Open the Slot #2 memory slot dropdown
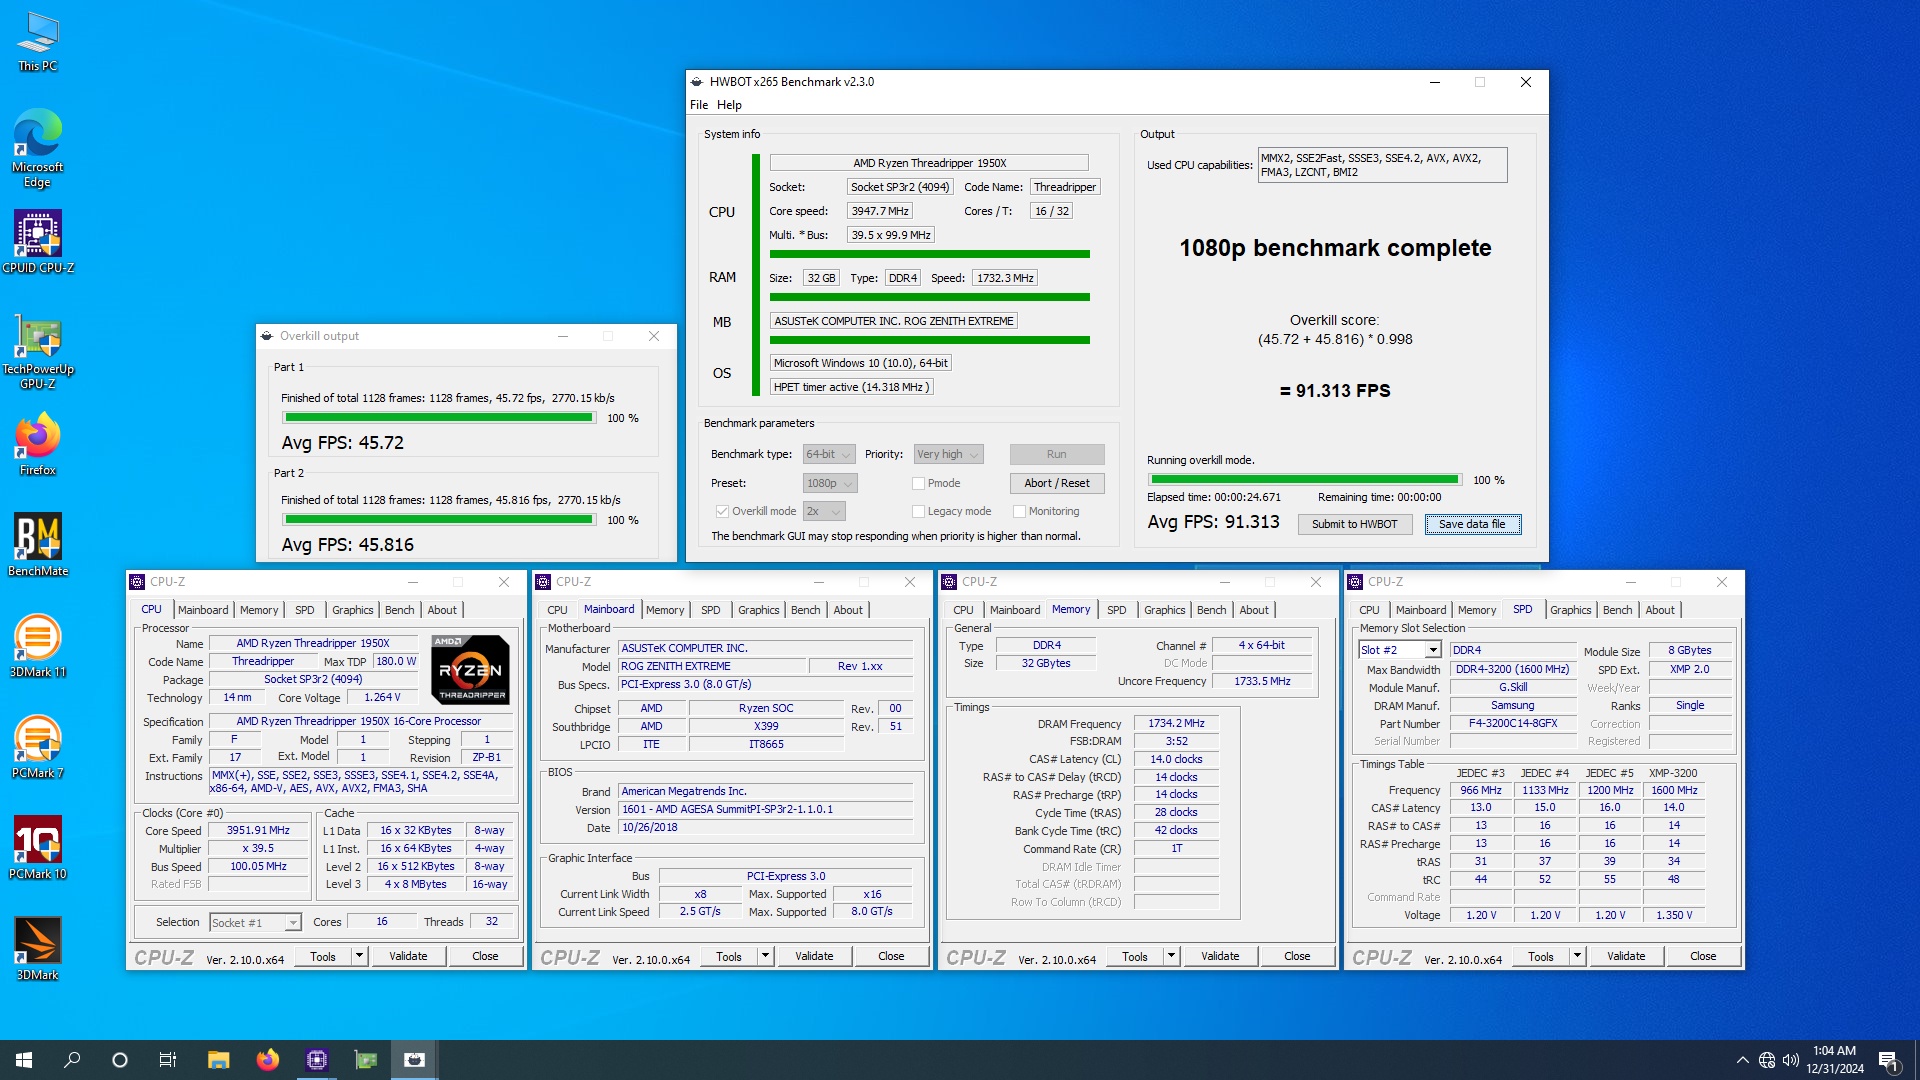Screen dimensions: 1920x1080 point(1399,650)
